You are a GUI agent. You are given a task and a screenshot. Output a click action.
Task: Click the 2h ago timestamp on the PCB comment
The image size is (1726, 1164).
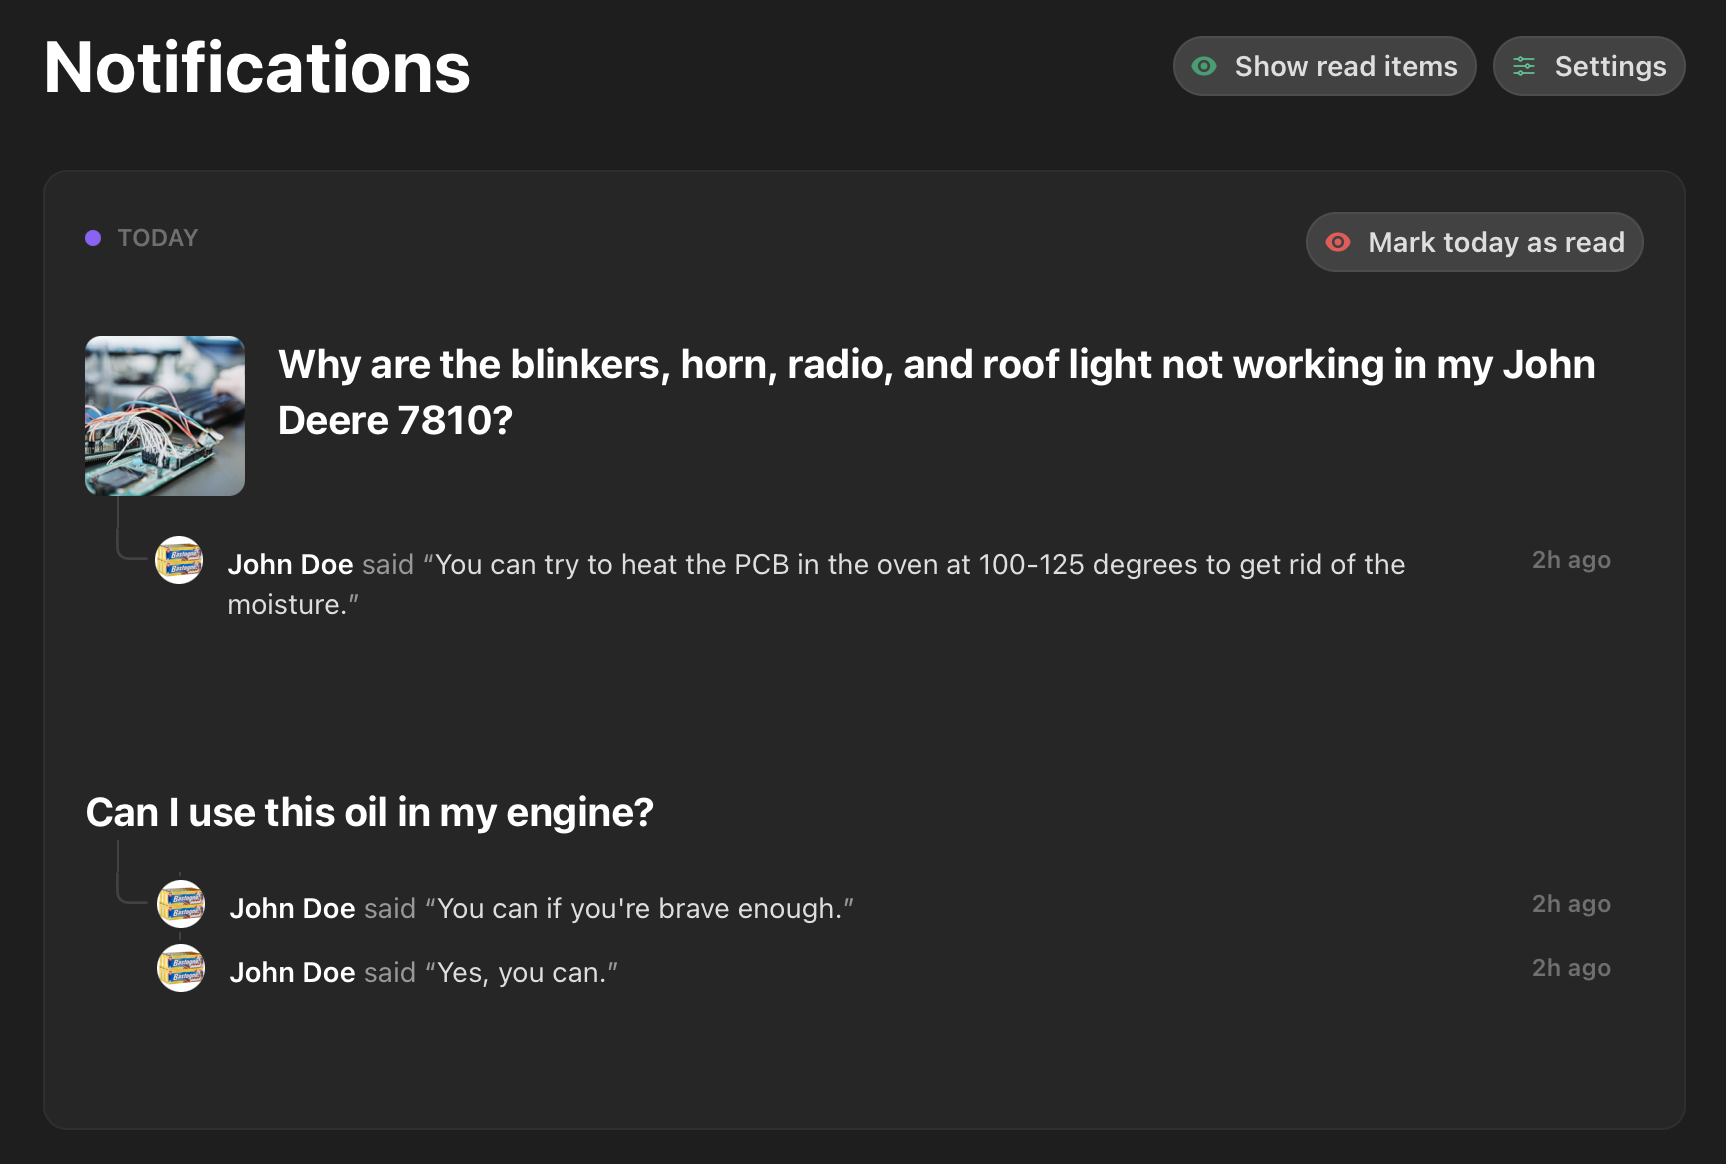click(1571, 560)
